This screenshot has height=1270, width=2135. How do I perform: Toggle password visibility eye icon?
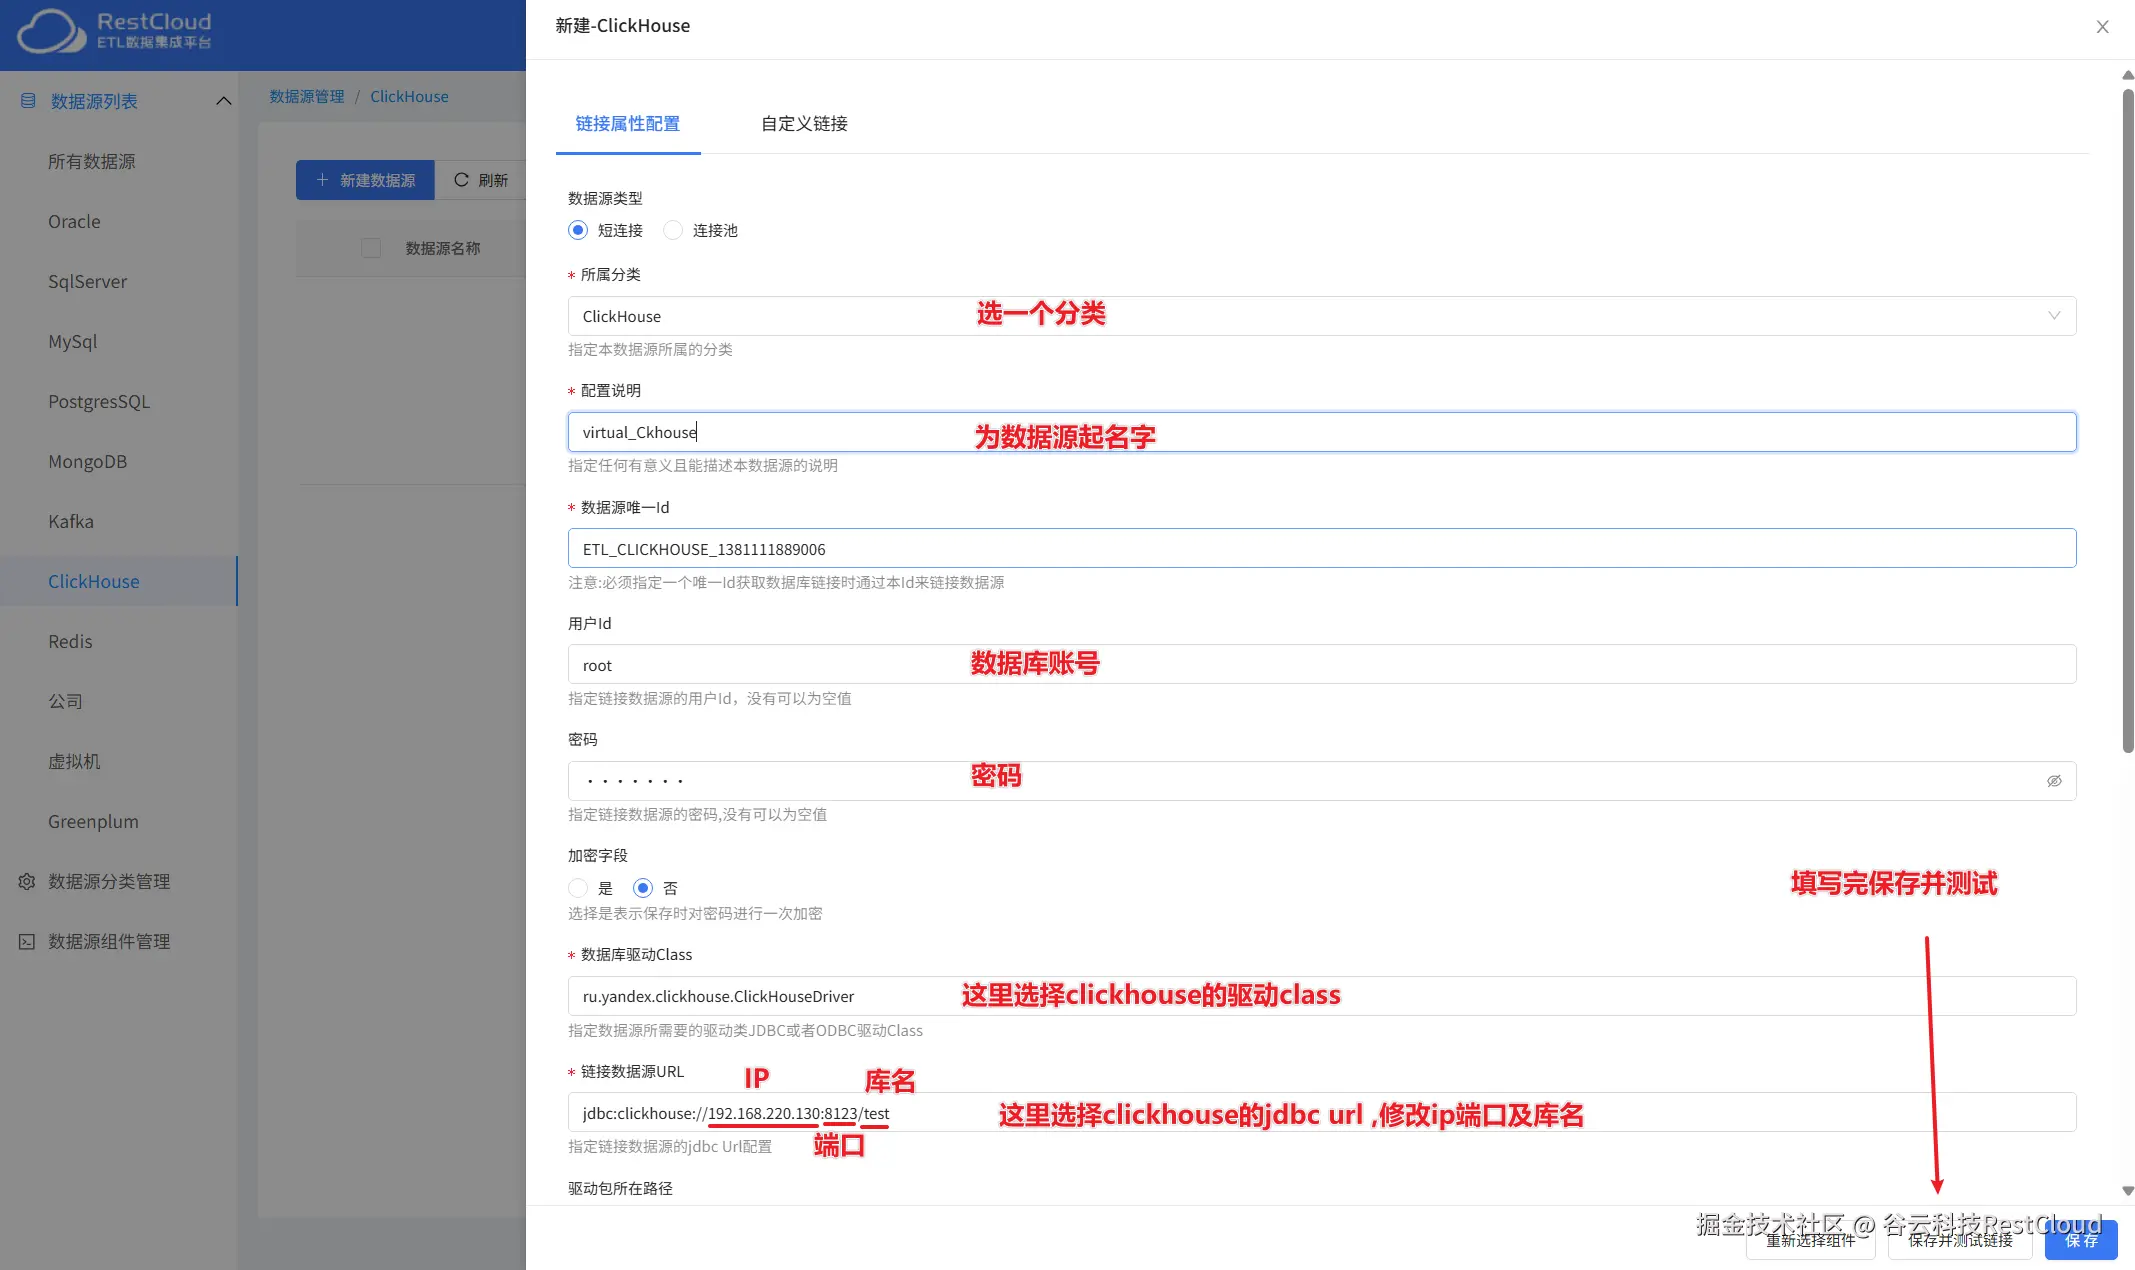click(2054, 781)
